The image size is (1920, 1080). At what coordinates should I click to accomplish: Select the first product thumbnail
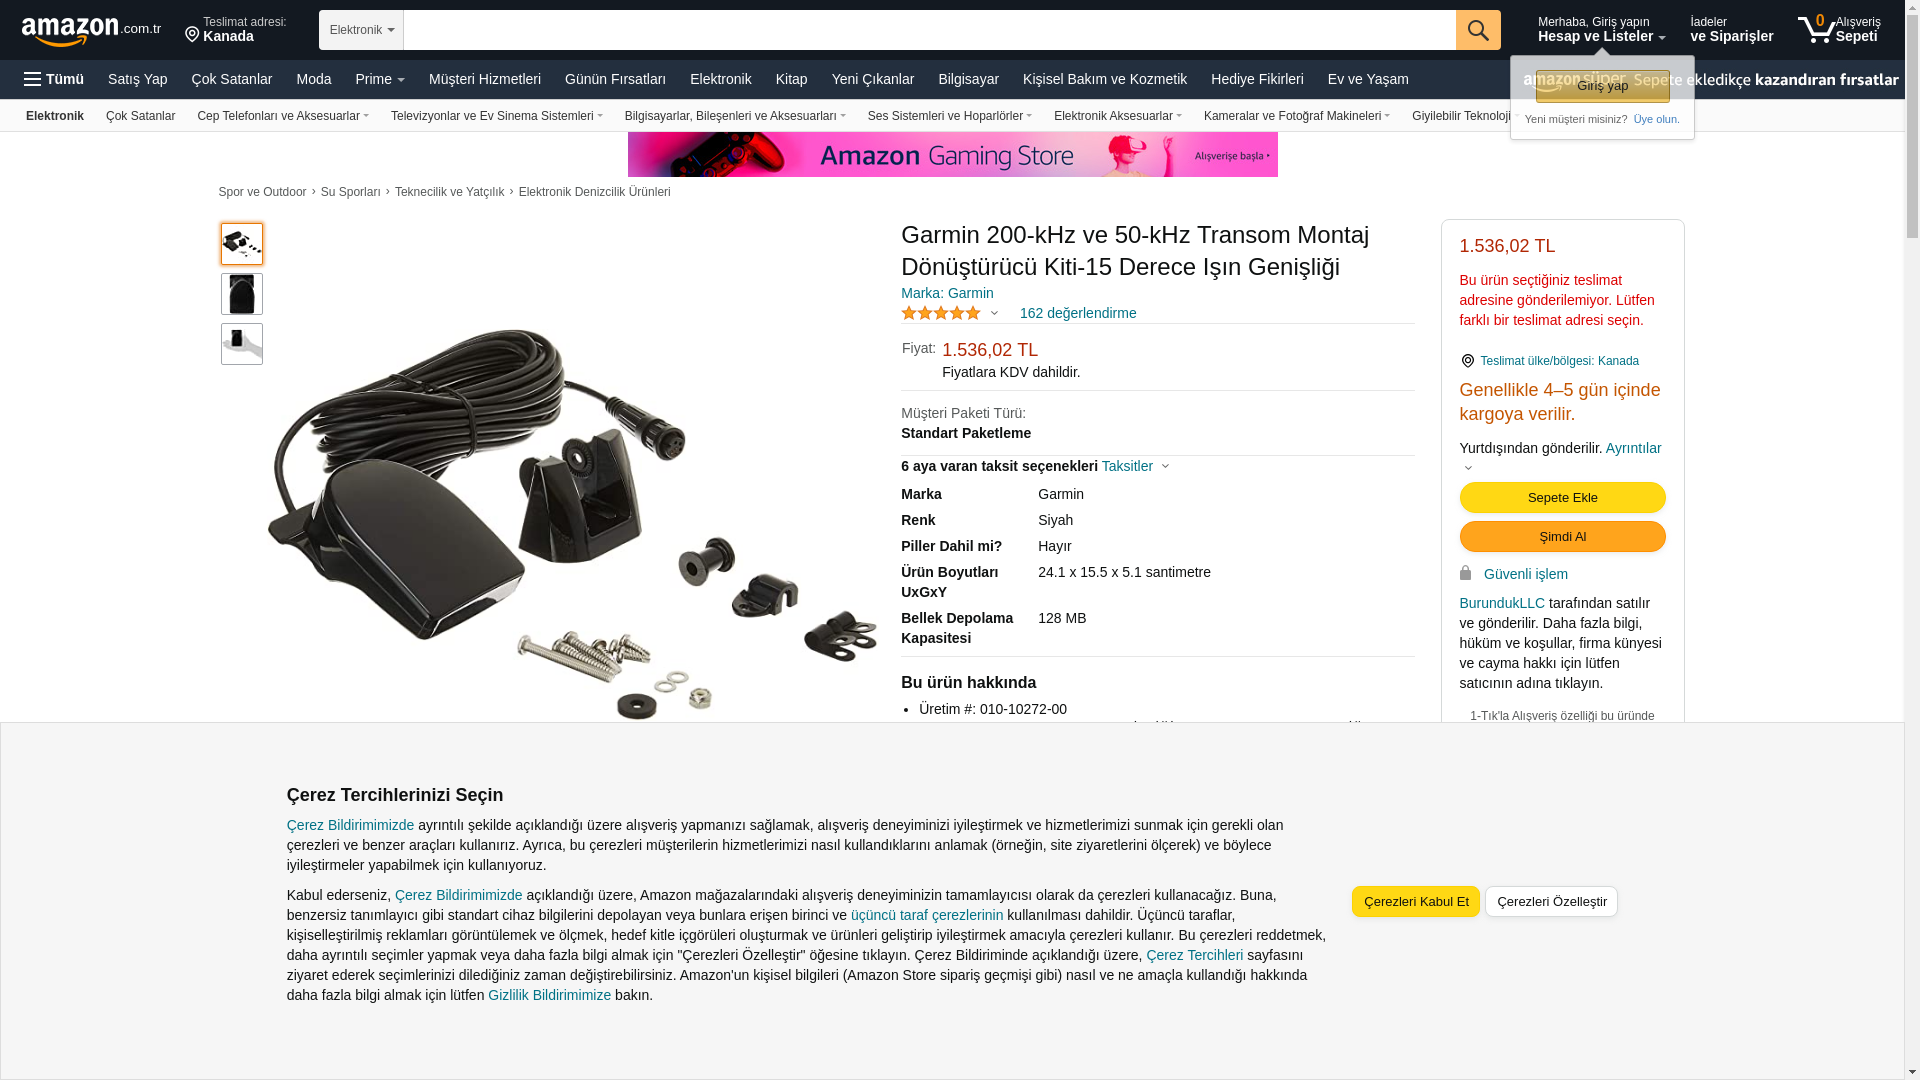point(242,244)
